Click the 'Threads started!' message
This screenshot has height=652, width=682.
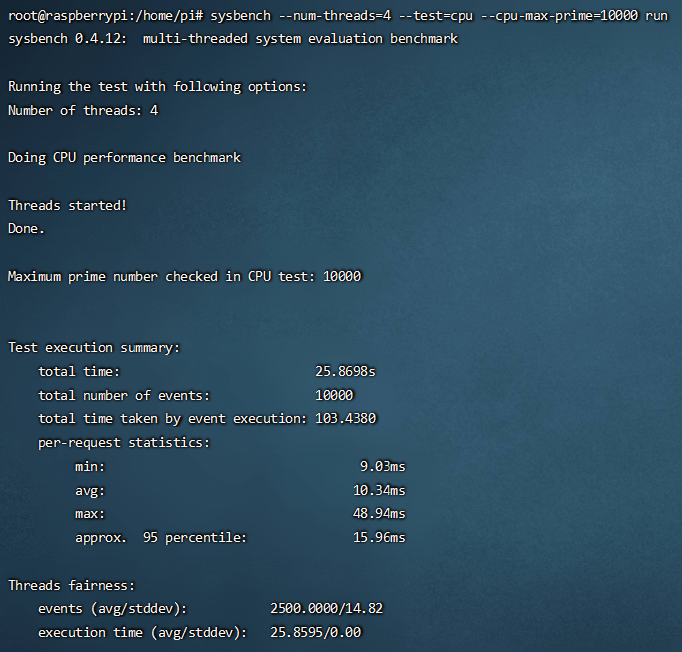pyautogui.click(x=68, y=205)
